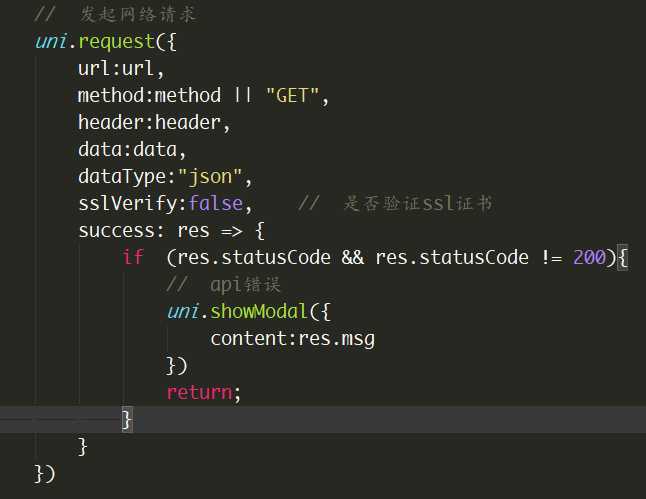Click the 'sslVerify' property name
This screenshot has height=499, width=646.
[x=128, y=204]
